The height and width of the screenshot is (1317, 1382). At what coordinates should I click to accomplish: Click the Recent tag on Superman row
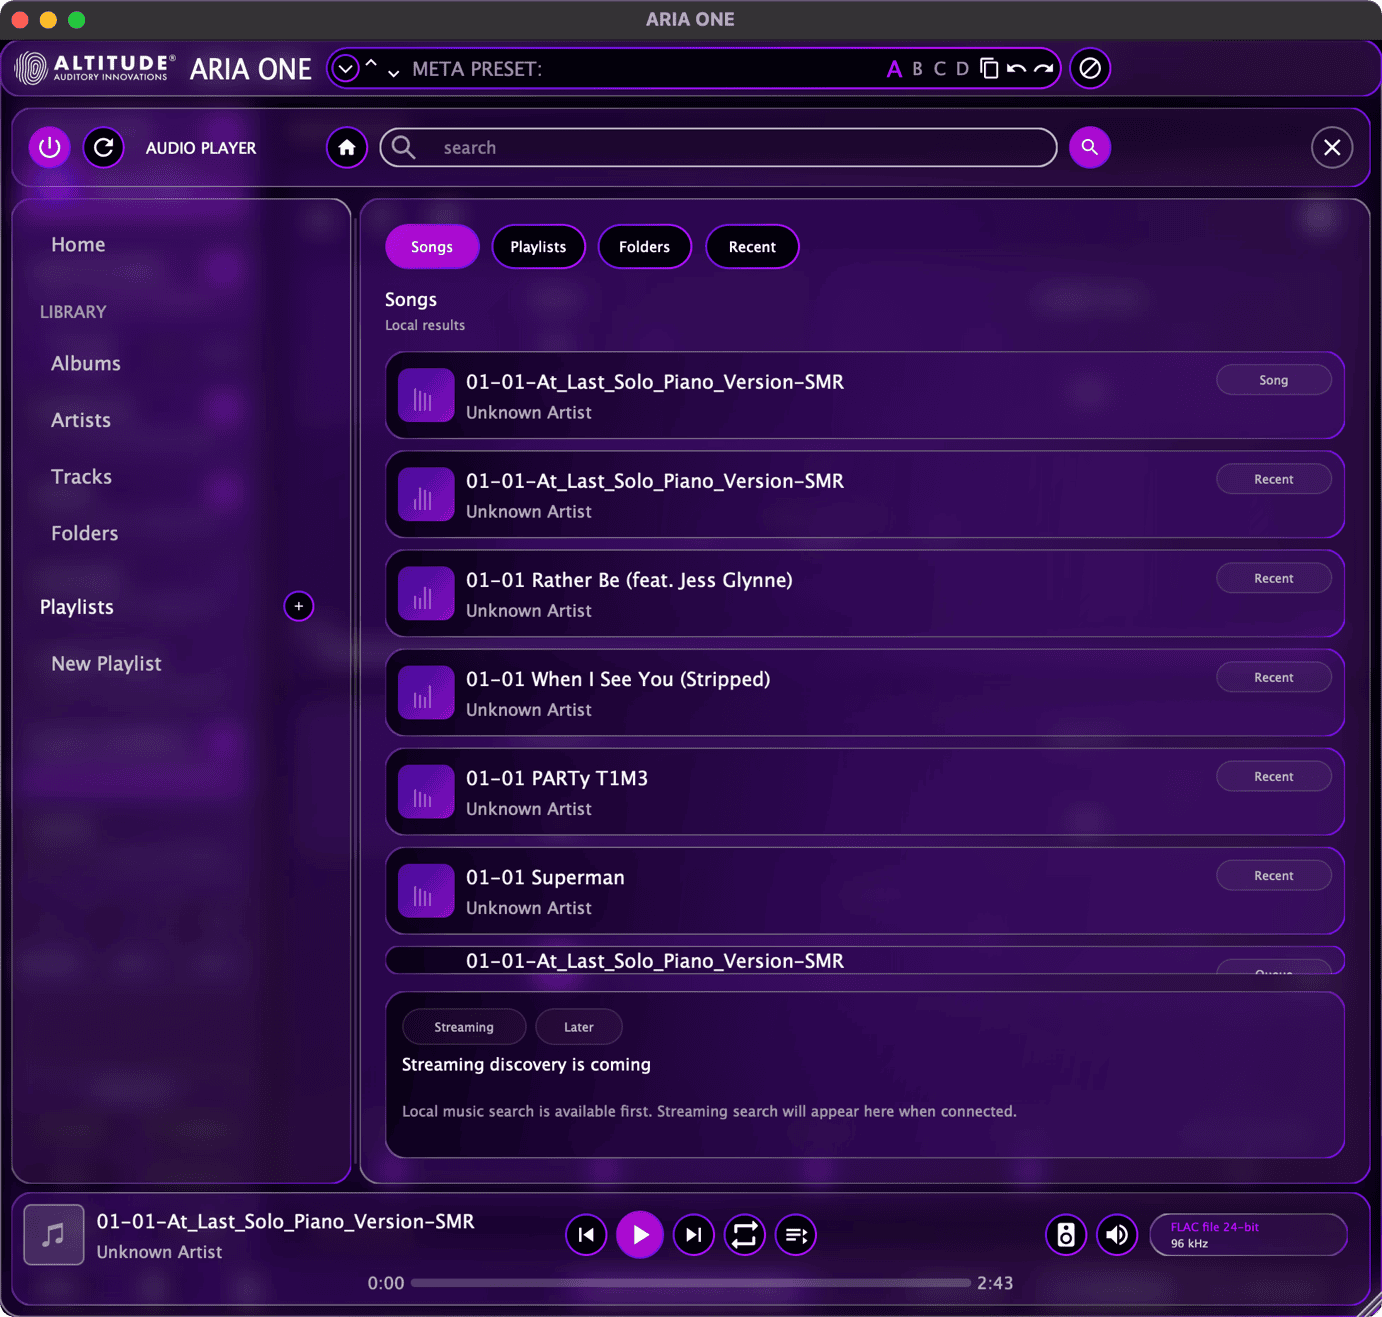coord(1273,875)
